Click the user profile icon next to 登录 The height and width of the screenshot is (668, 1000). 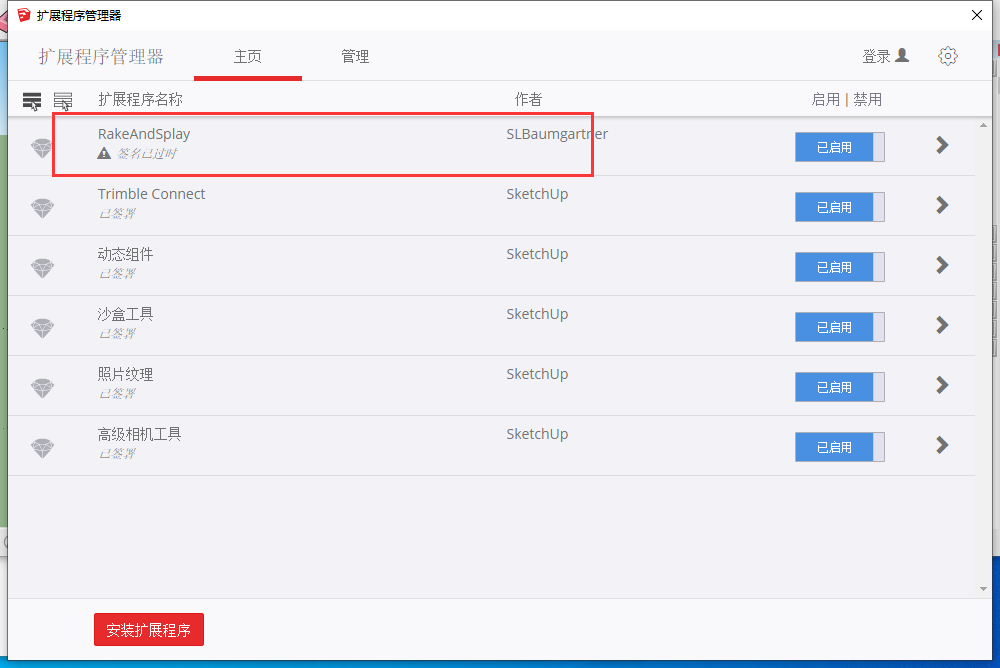(x=902, y=56)
